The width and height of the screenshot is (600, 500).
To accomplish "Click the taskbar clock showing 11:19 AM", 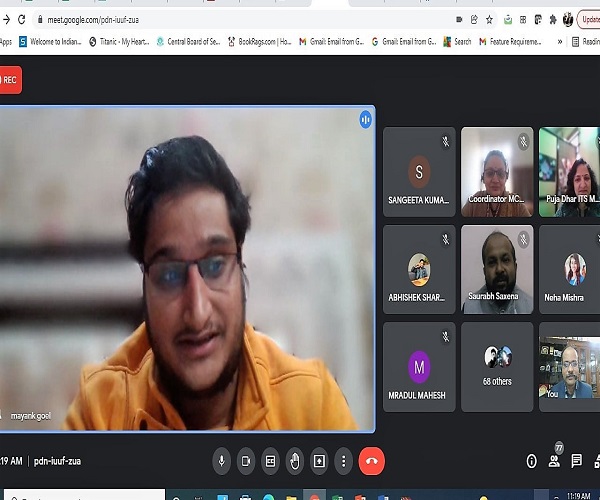I will (x=578, y=496).
